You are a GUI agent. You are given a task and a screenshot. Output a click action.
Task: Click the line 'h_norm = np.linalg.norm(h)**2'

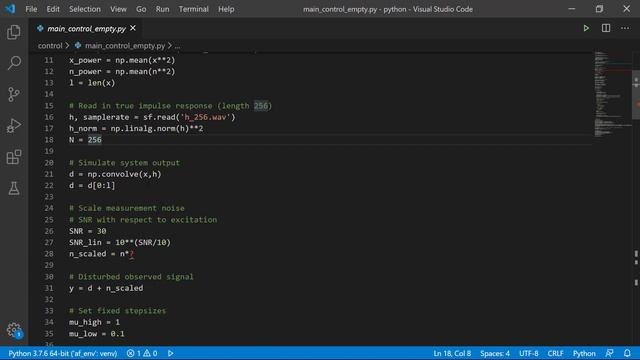tap(136, 129)
